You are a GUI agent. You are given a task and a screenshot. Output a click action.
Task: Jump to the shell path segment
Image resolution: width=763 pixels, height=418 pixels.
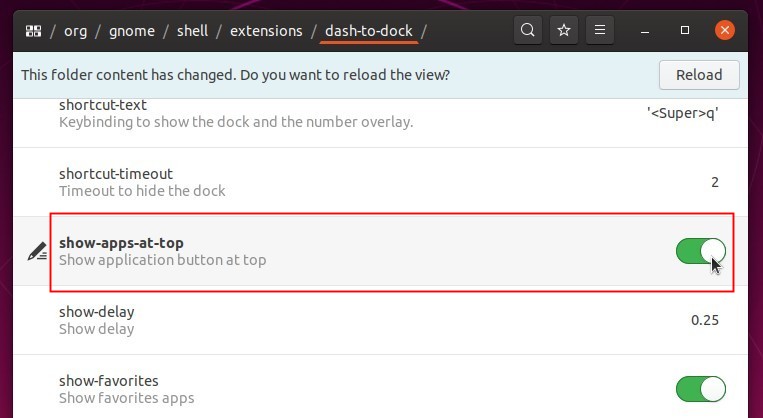click(x=193, y=31)
